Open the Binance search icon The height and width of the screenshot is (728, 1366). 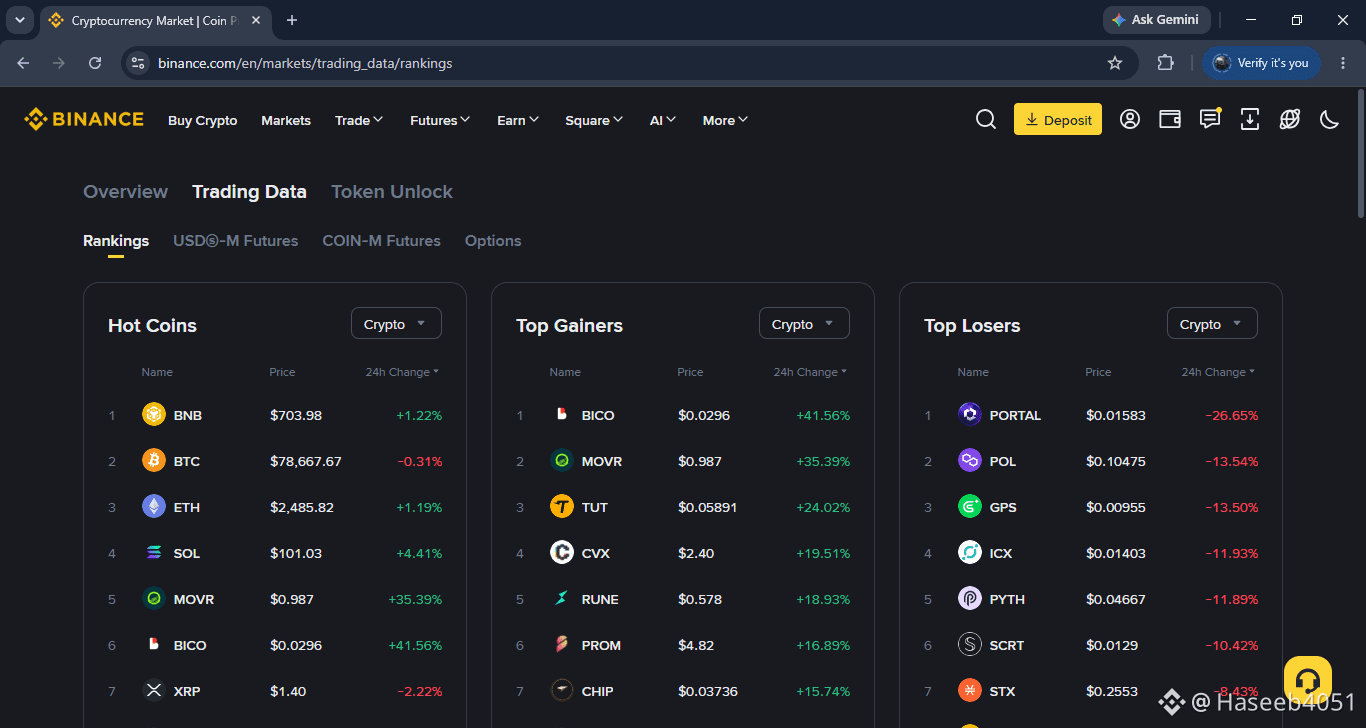pos(985,120)
